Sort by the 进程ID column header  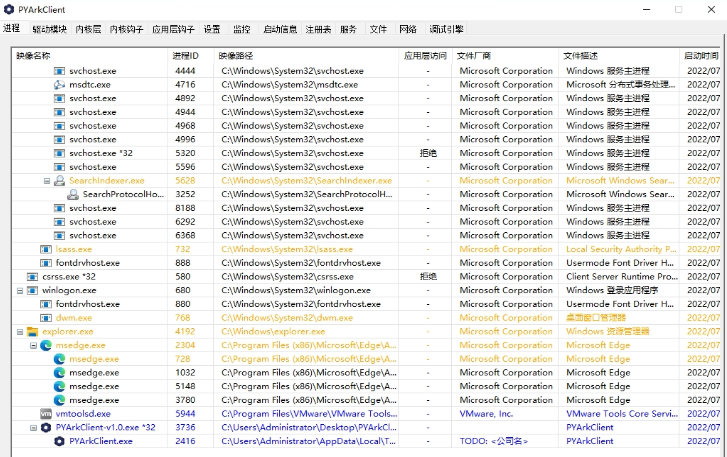pyautogui.click(x=191, y=56)
